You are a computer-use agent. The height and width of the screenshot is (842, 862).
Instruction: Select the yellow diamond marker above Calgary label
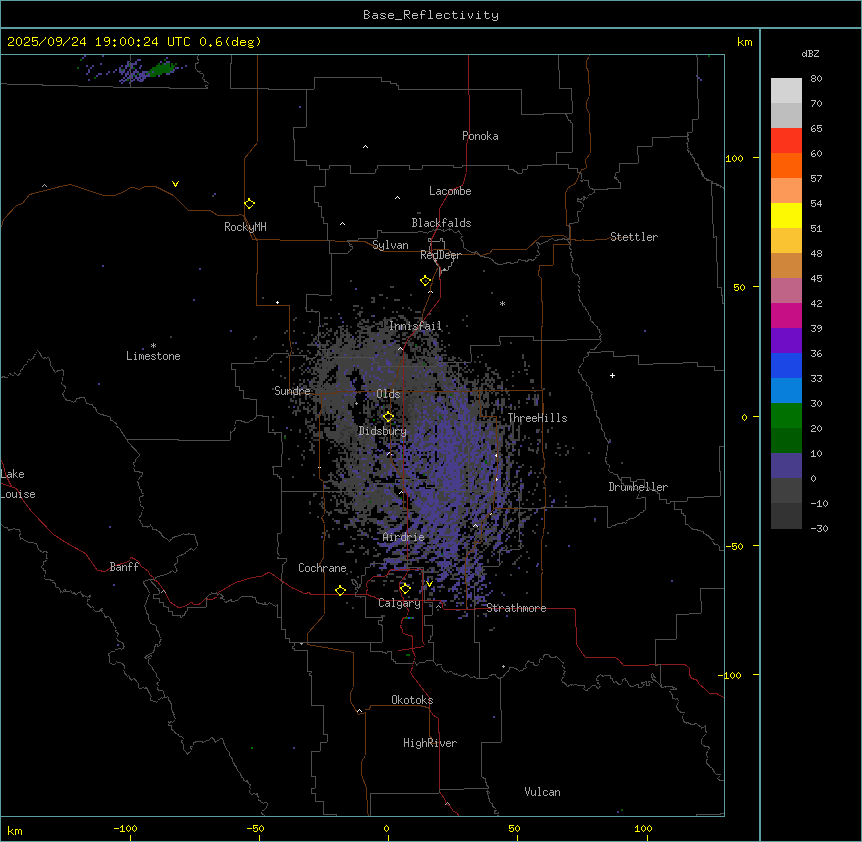[x=405, y=588]
